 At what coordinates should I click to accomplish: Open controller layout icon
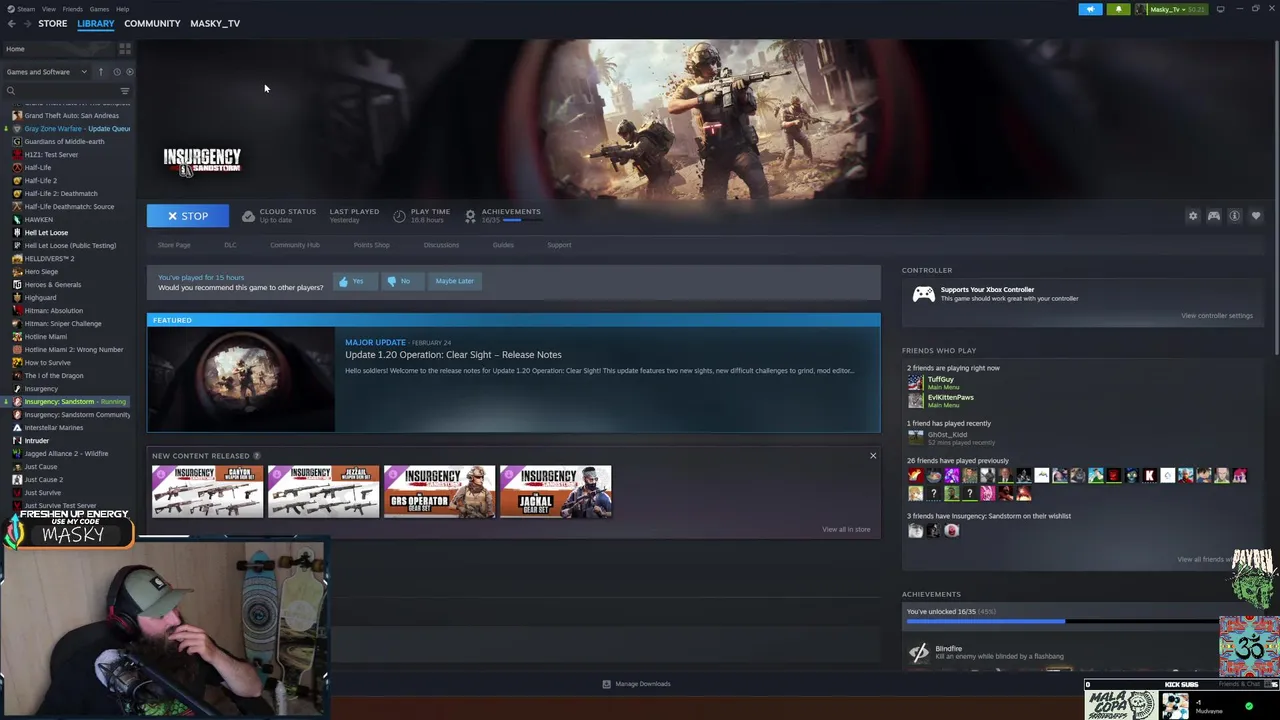1214,216
